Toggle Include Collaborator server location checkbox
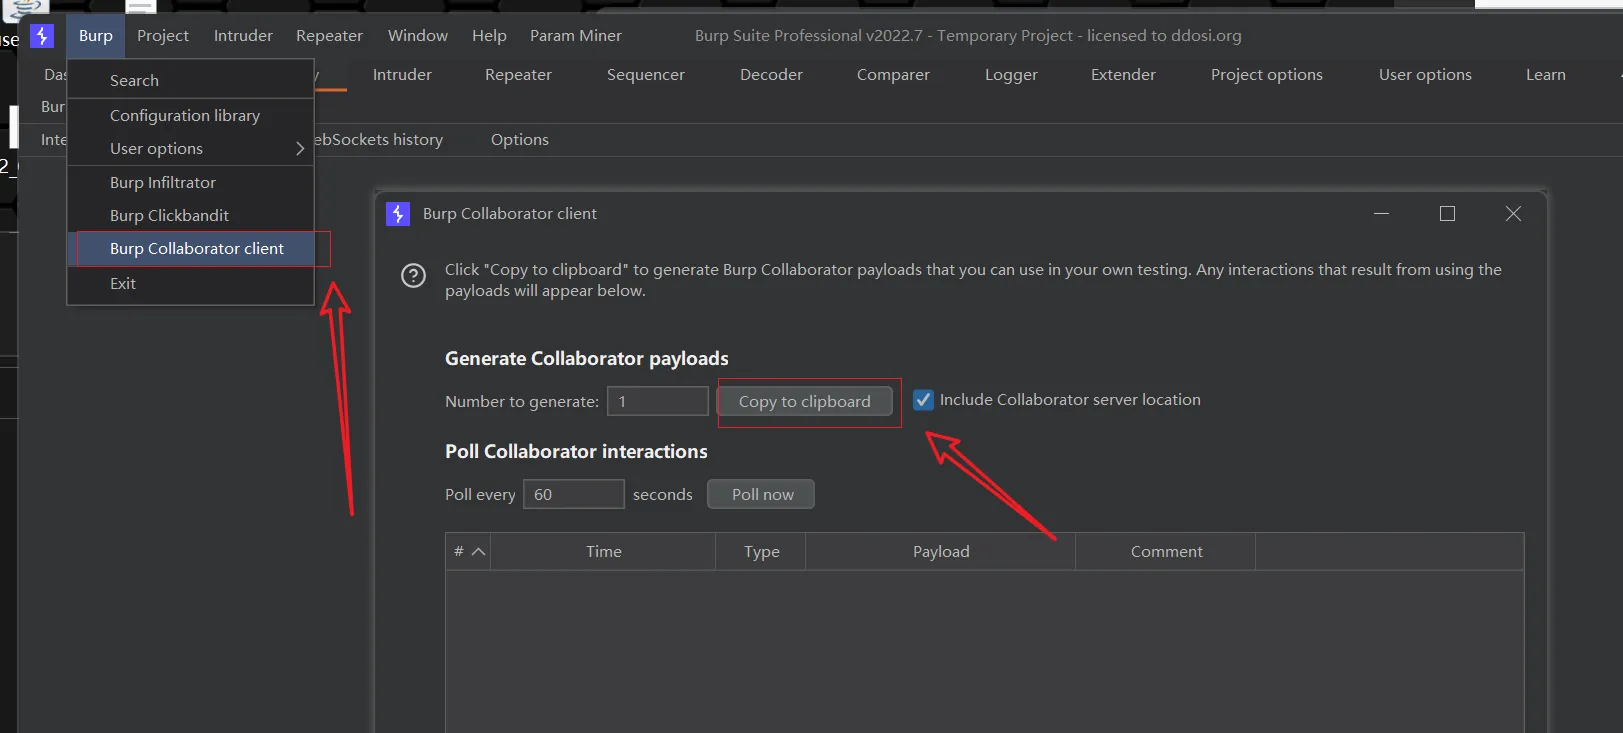 (x=923, y=400)
